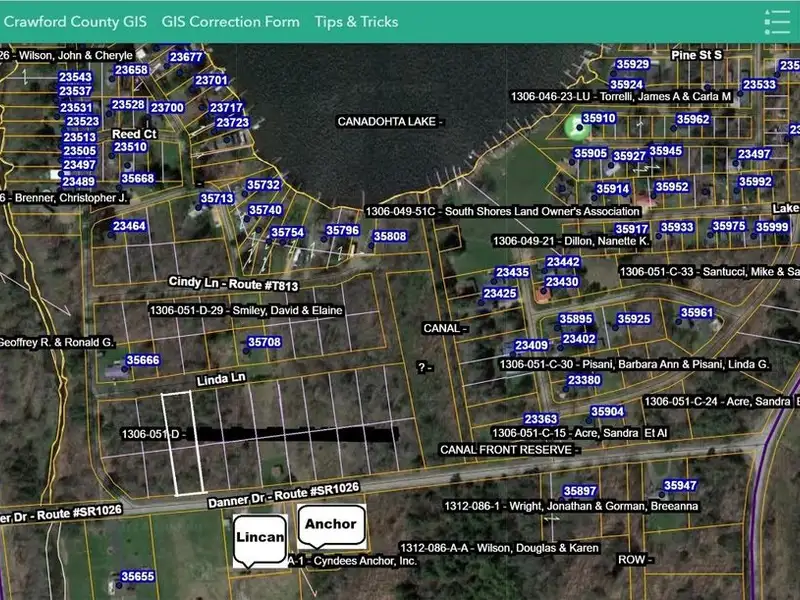This screenshot has height=600, width=800.
Task: Select address point dot for 35708
Action: [247, 351]
